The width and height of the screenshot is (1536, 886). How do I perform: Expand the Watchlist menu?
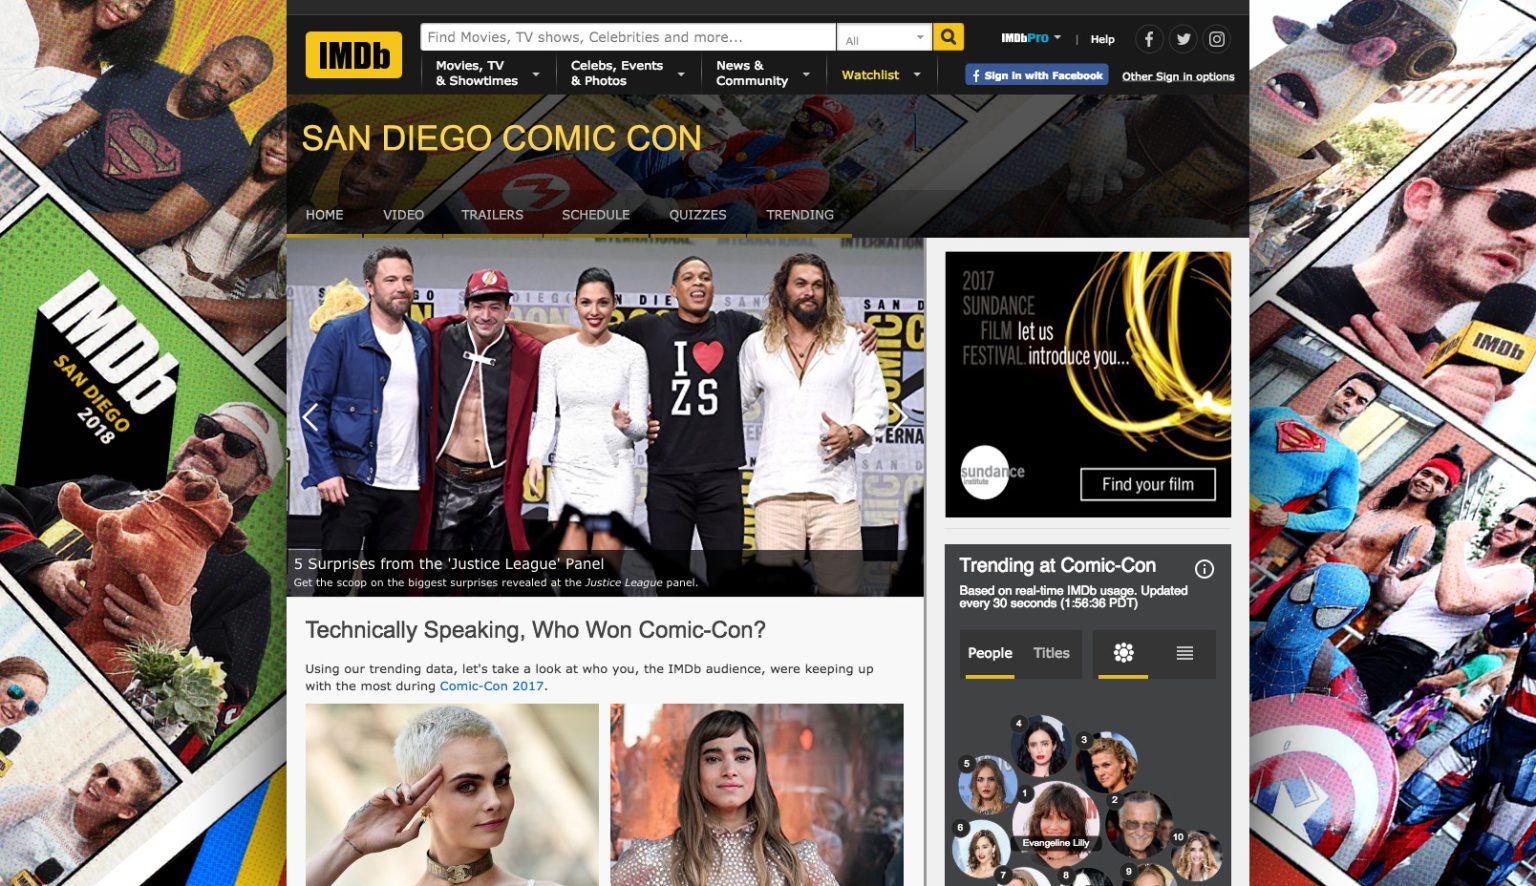click(x=881, y=74)
